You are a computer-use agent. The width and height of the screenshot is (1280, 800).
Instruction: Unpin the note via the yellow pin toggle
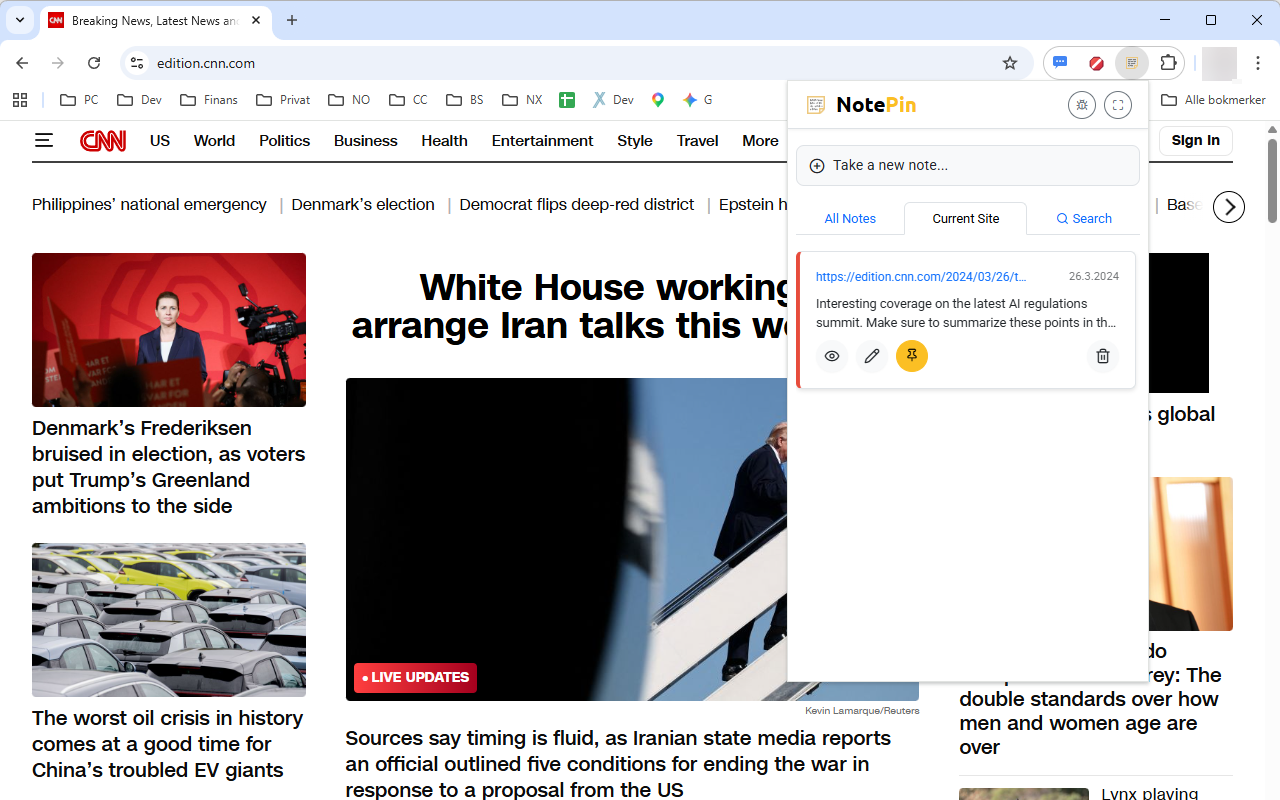pos(911,356)
